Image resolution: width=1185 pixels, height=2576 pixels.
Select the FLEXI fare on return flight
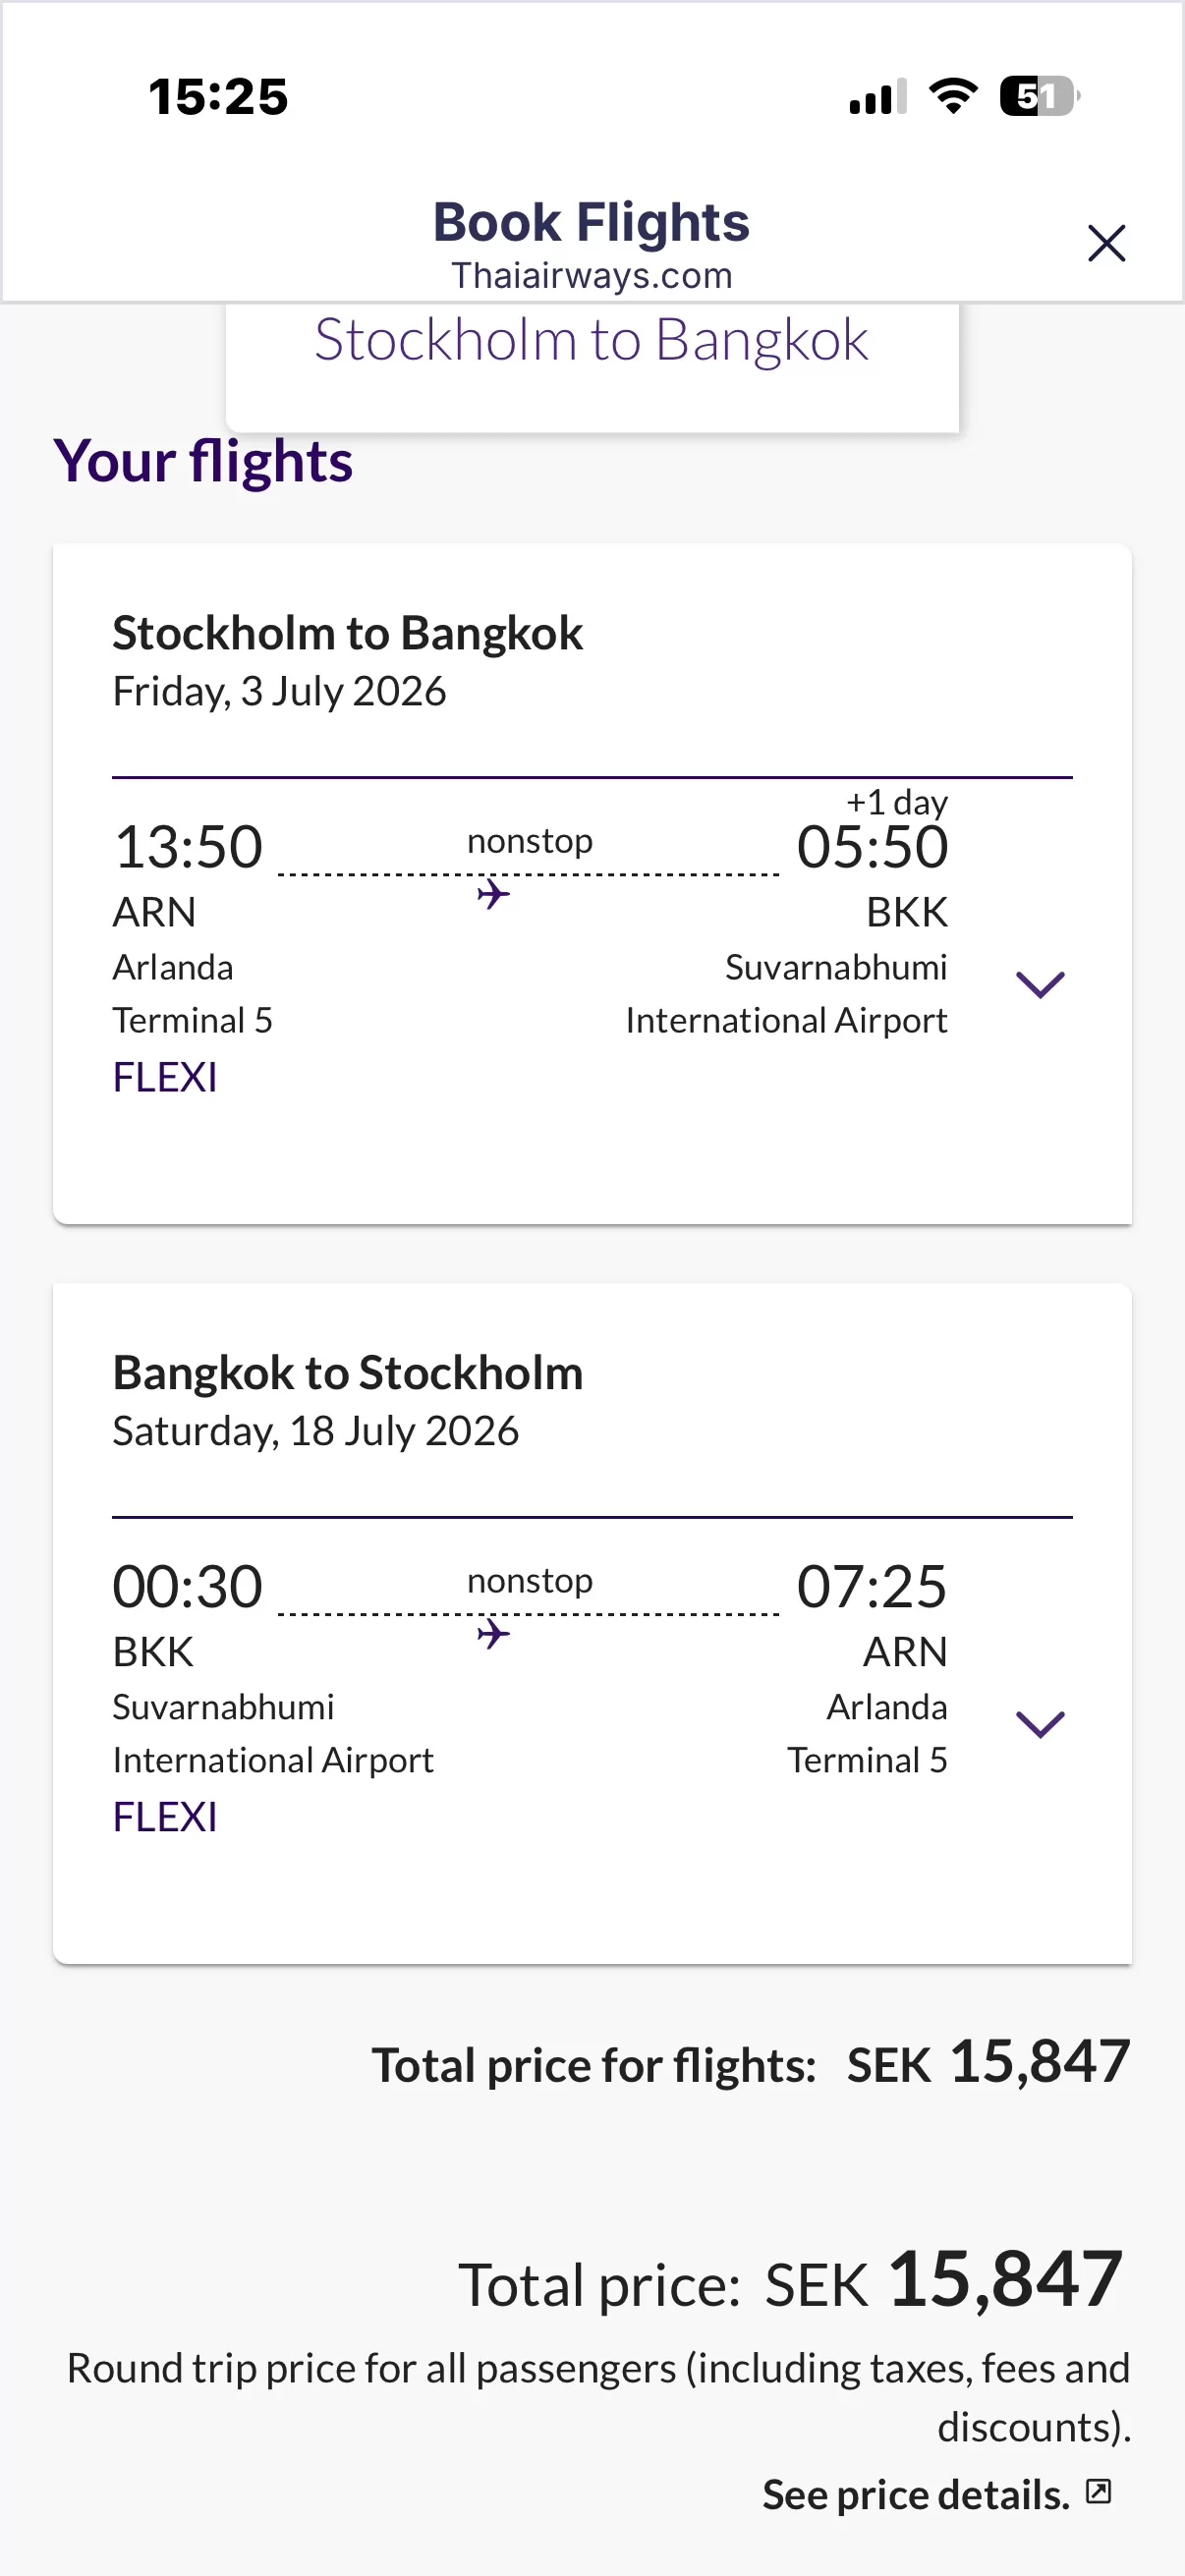(x=165, y=1817)
